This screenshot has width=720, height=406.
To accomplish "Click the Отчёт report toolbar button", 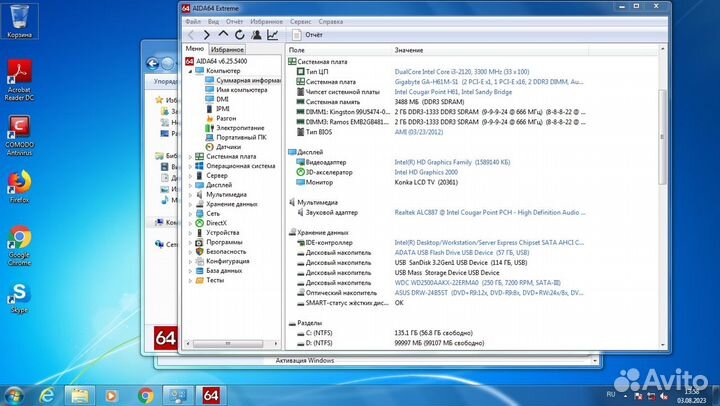I will (x=307, y=35).
